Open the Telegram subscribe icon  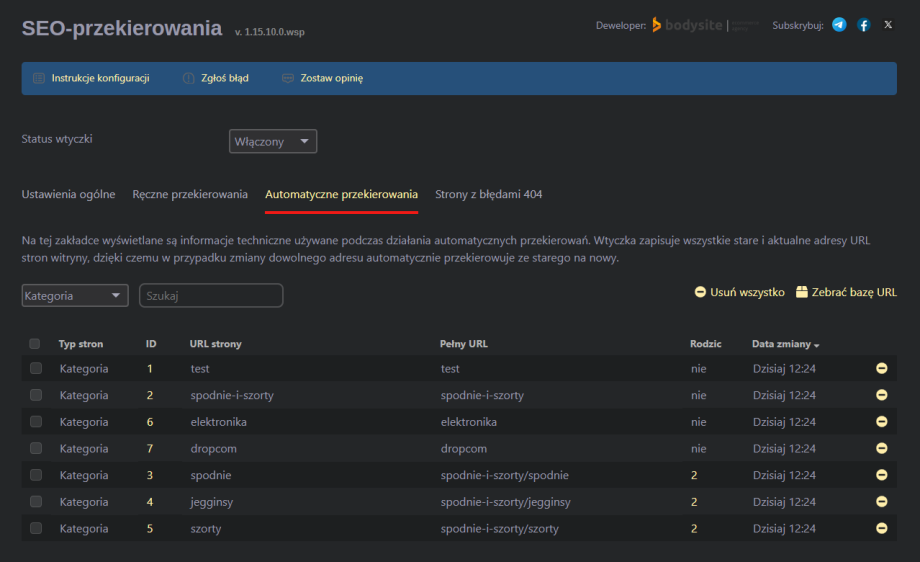[x=839, y=25]
